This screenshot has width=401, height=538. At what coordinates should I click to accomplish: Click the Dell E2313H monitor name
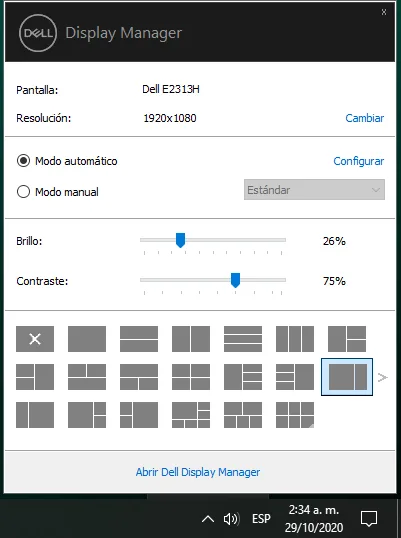point(171,89)
